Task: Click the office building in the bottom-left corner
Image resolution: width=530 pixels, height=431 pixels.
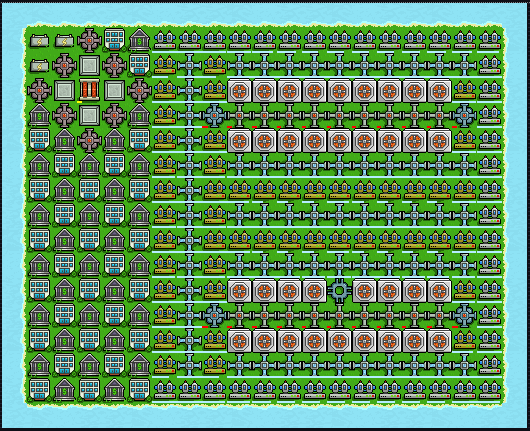Action: (x=39, y=389)
